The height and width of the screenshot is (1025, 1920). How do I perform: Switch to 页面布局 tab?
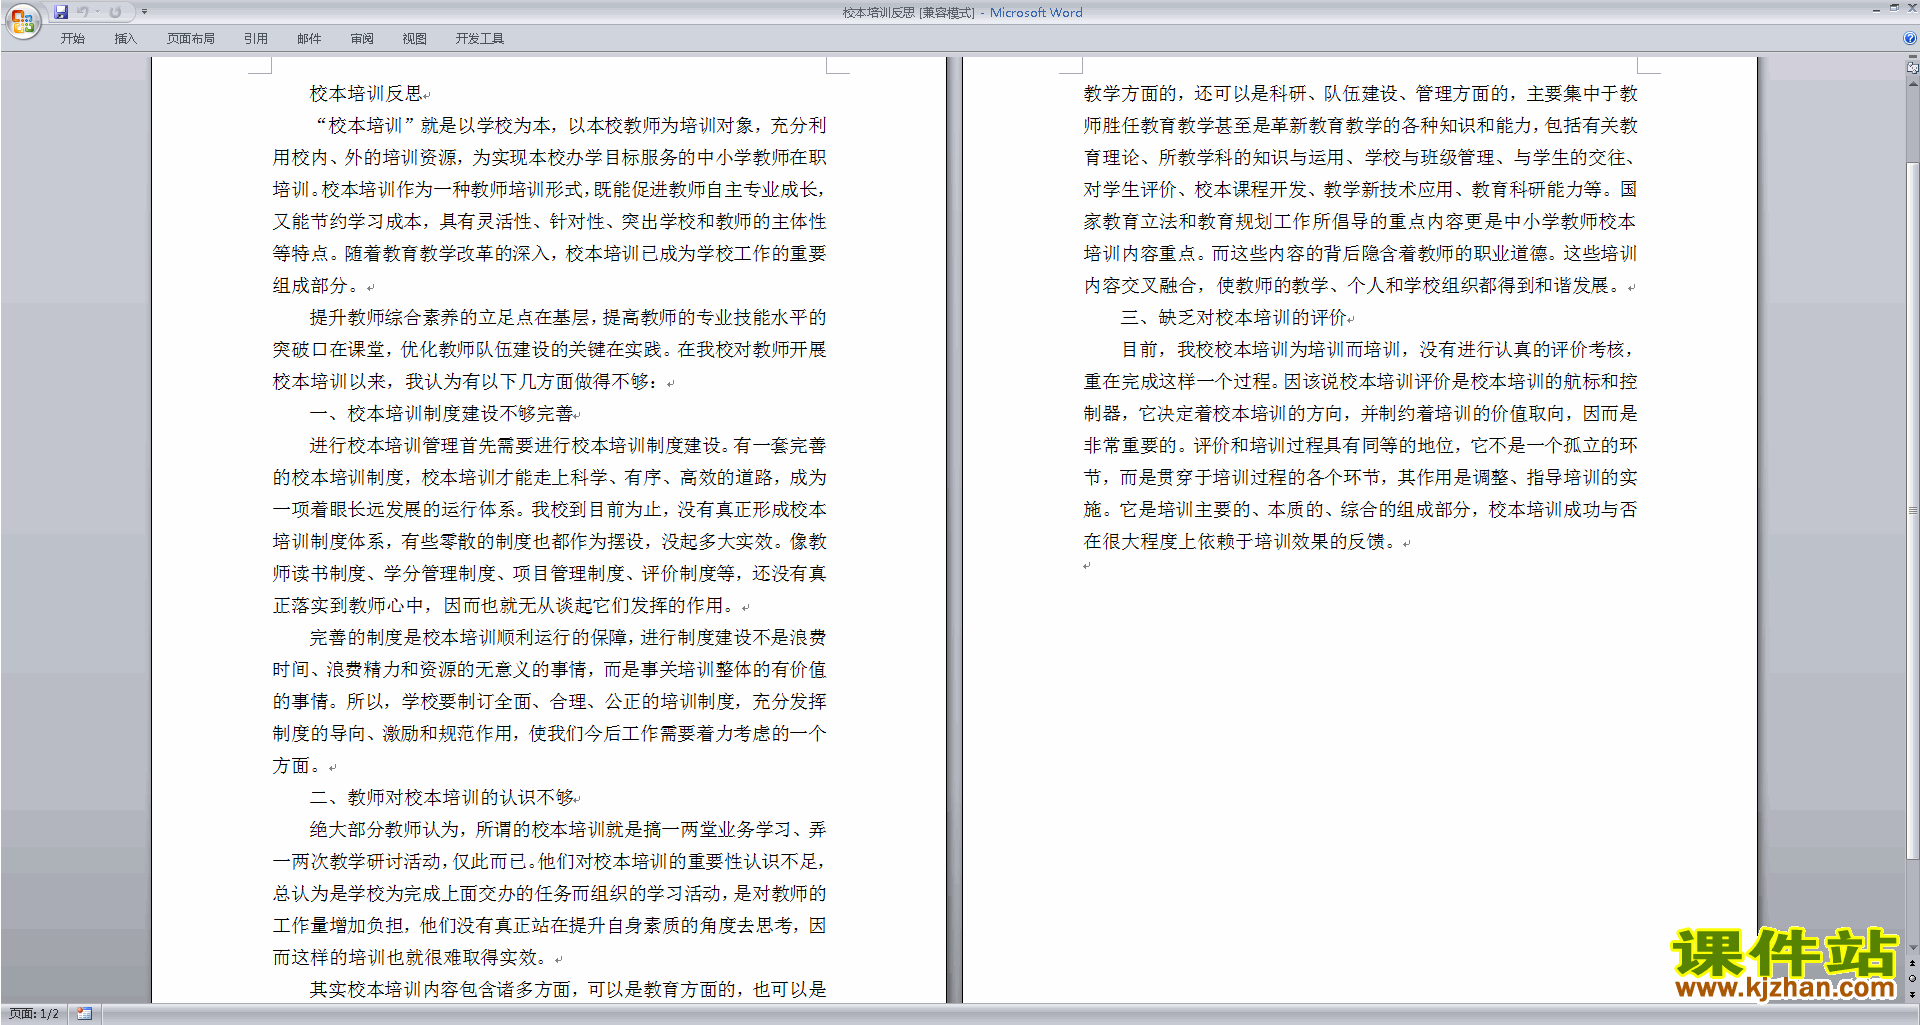191,39
